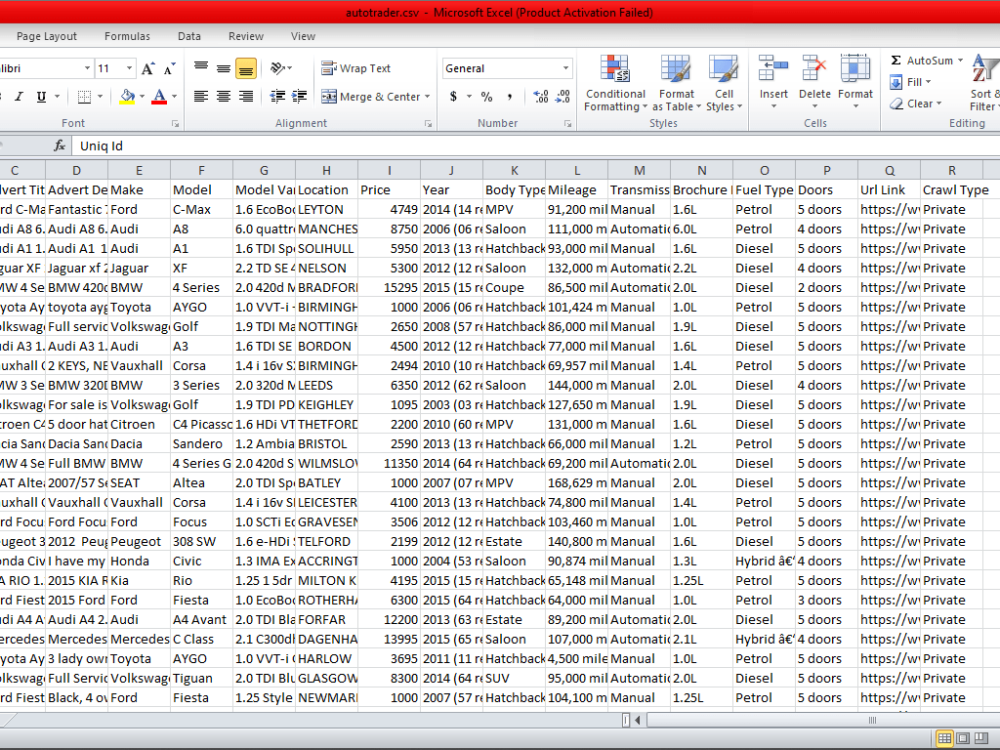Open text orientation options
Image resolution: width=1000 pixels, height=750 pixels.
click(x=281, y=68)
